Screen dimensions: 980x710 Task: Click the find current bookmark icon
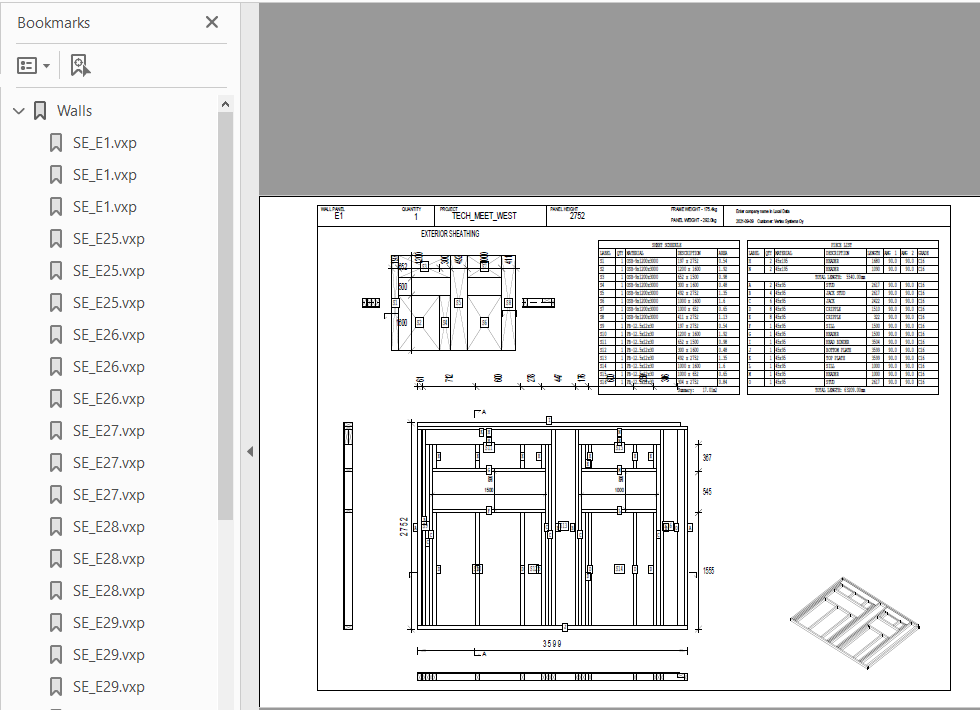pos(80,65)
